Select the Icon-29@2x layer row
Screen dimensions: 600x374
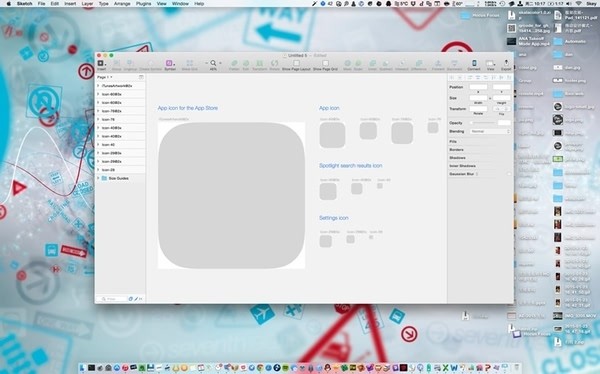tap(120, 162)
